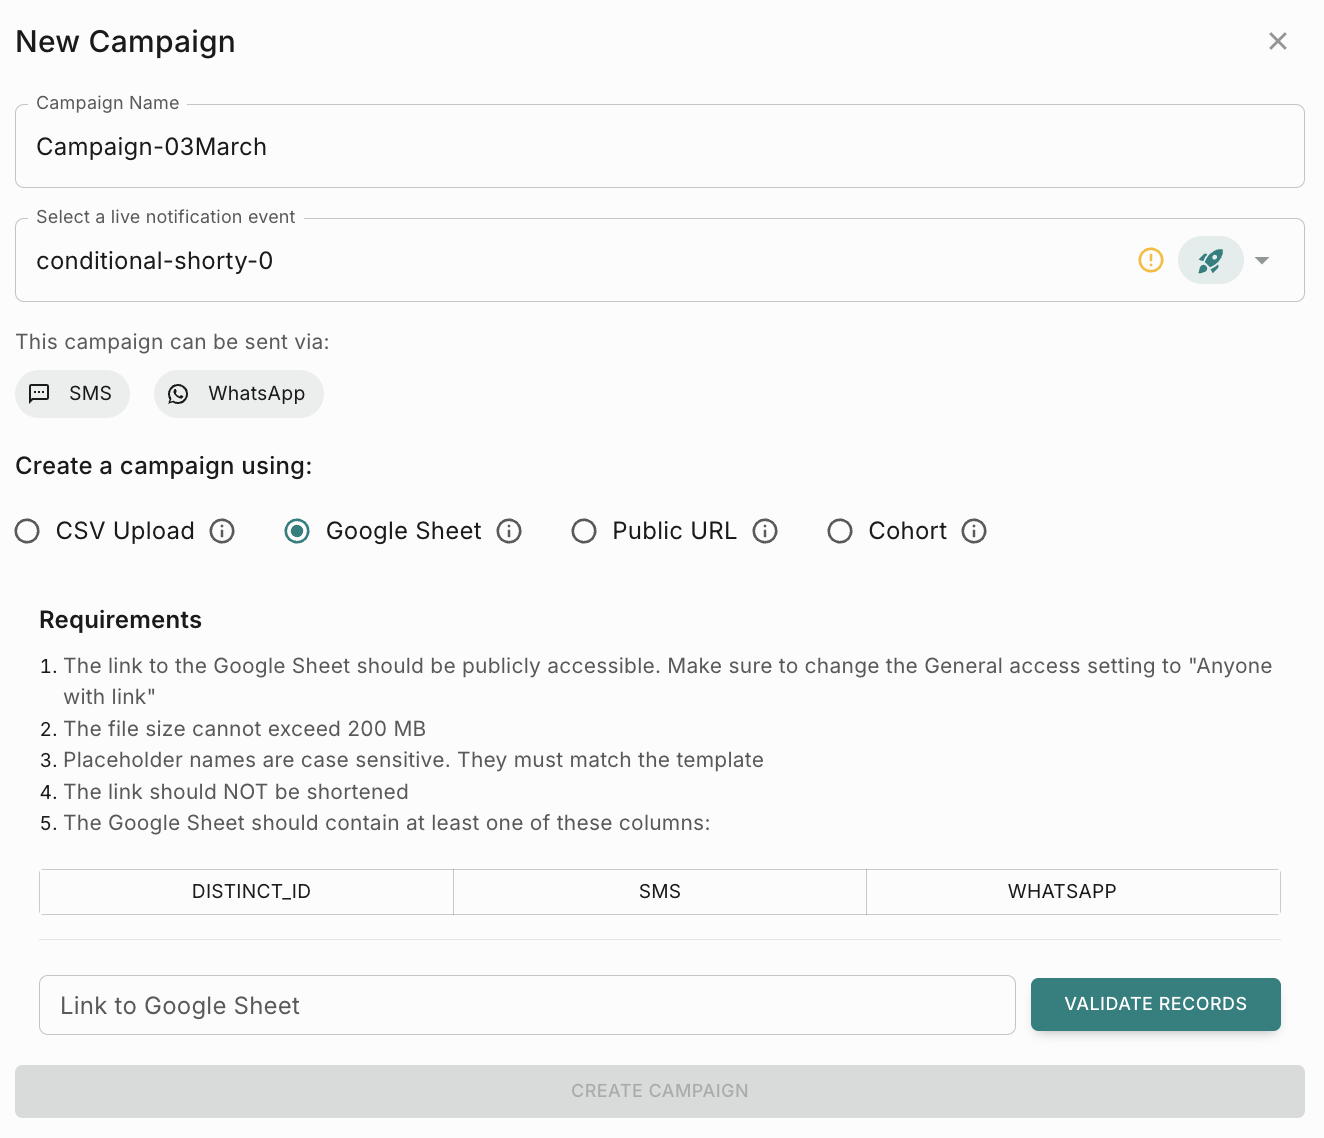Click the SMS channel chip

72,394
